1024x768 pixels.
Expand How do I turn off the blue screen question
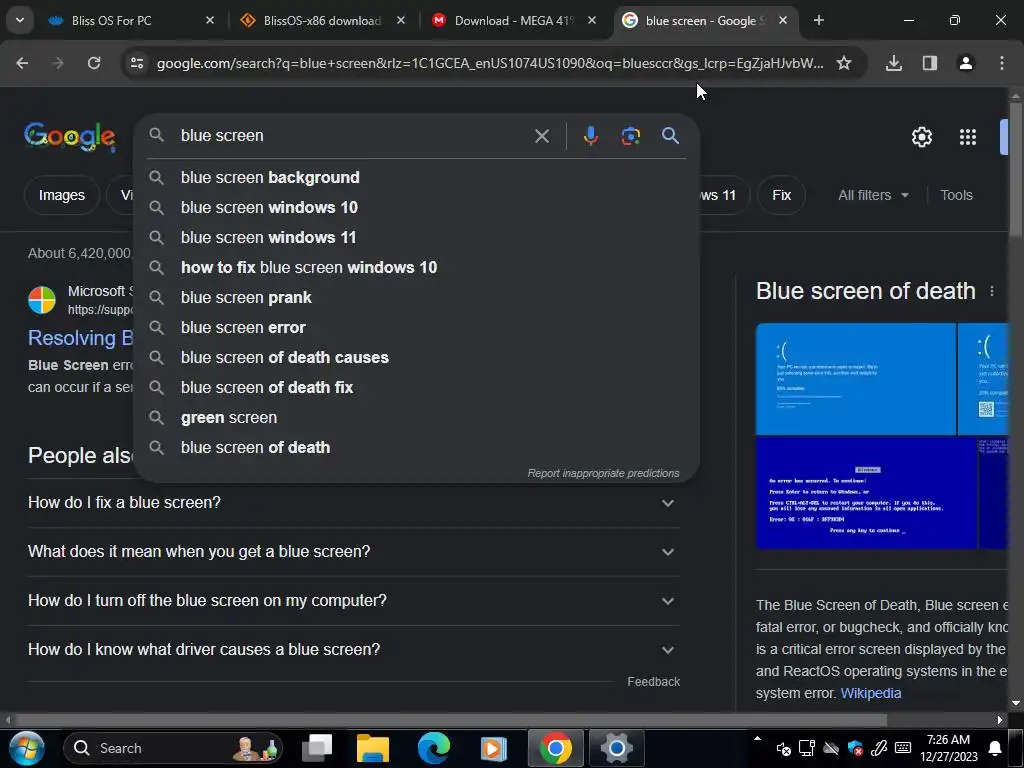[353, 601]
